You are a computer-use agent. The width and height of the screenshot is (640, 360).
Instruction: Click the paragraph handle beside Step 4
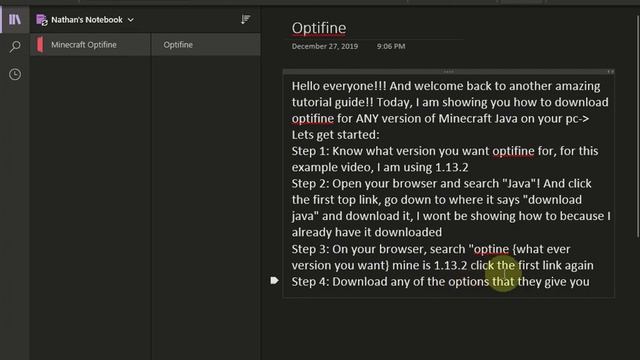point(274,280)
